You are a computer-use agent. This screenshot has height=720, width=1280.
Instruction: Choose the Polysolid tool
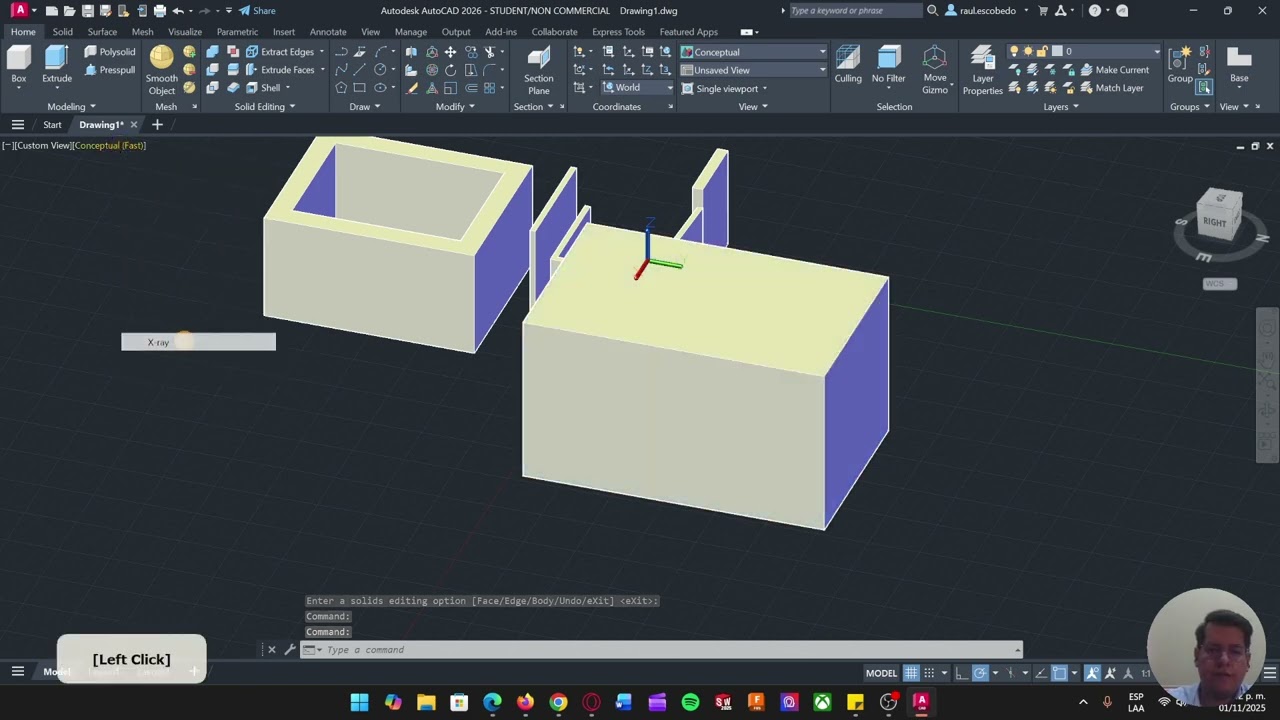[x=109, y=52]
